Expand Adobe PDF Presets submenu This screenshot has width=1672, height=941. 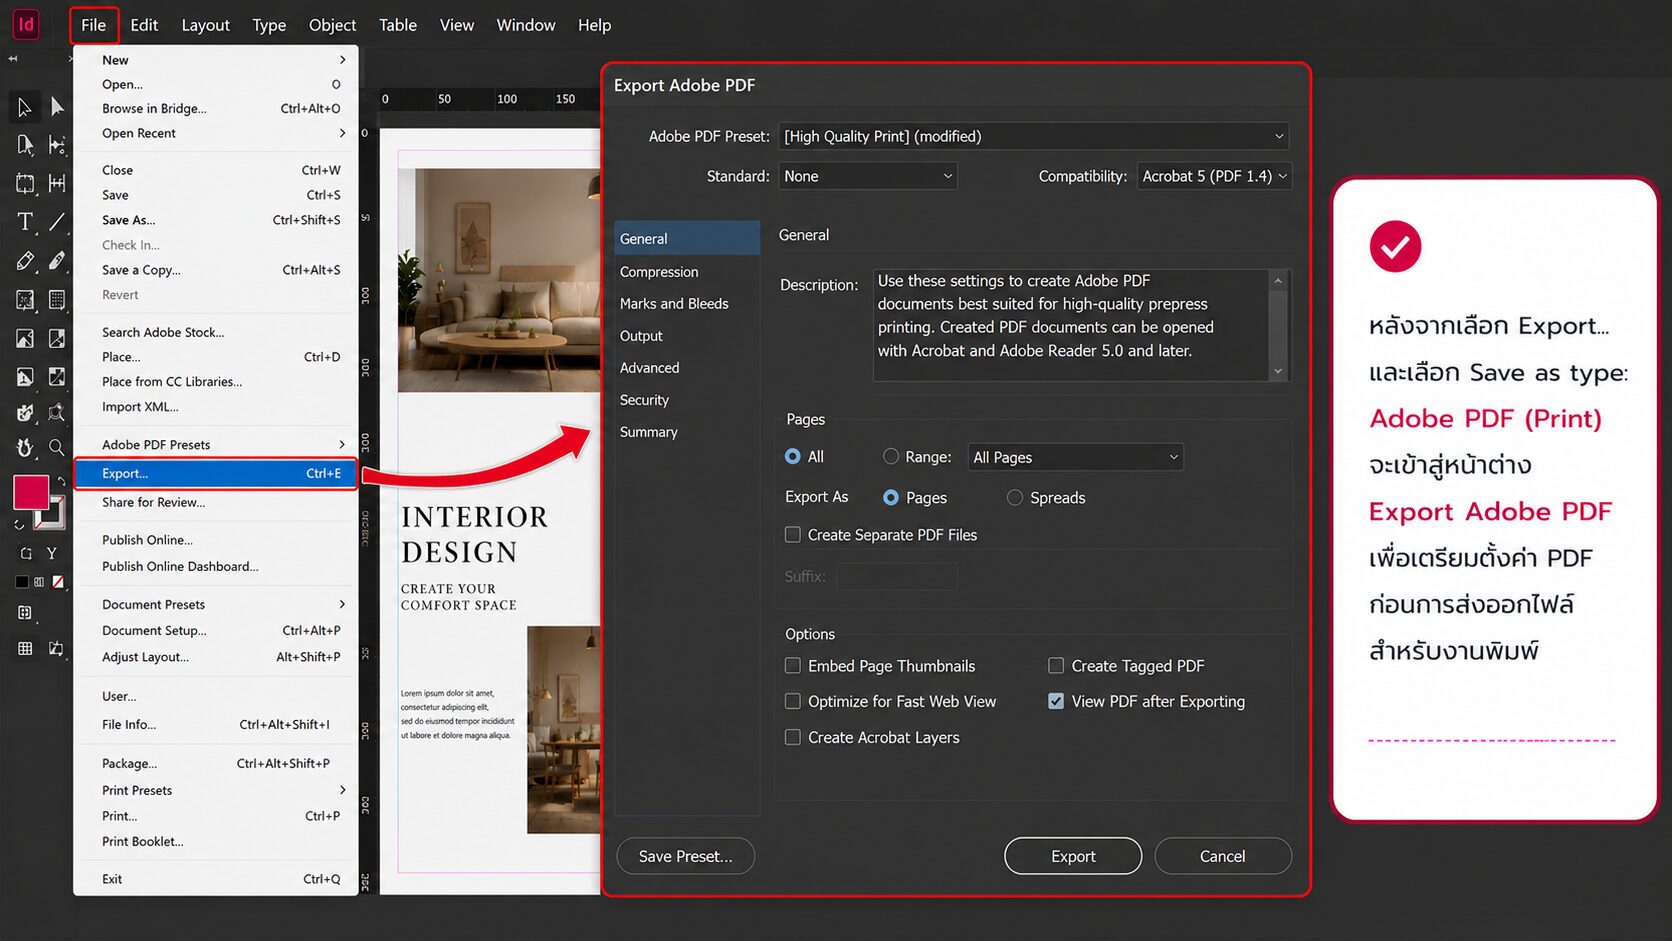coord(216,445)
